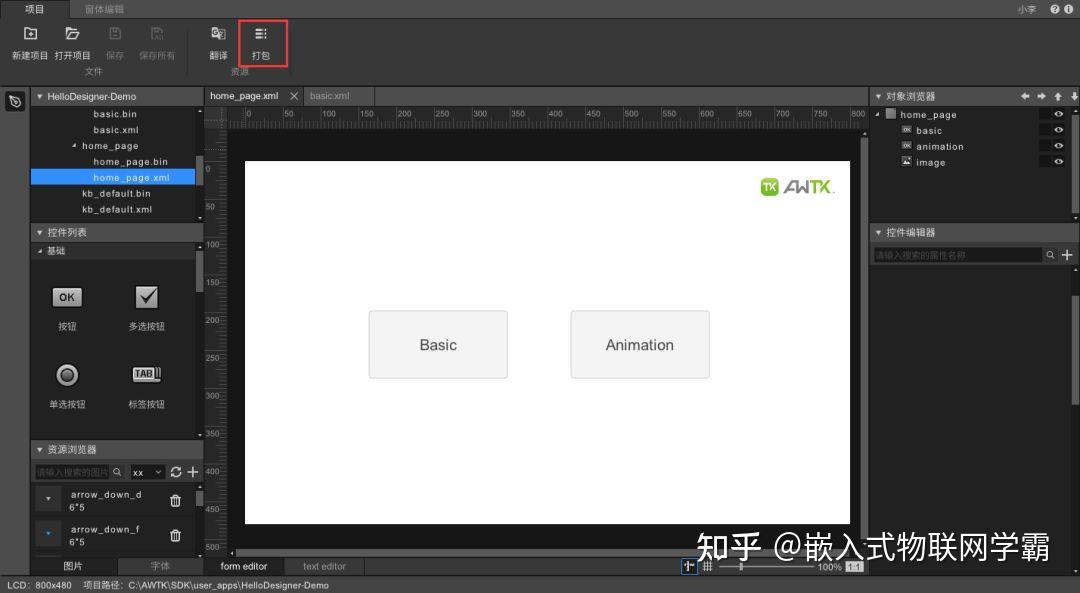Image resolution: width=1080 pixels, height=593 pixels.
Task: Toggle visibility of image object
Action: pyautogui.click(x=1059, y=162)
